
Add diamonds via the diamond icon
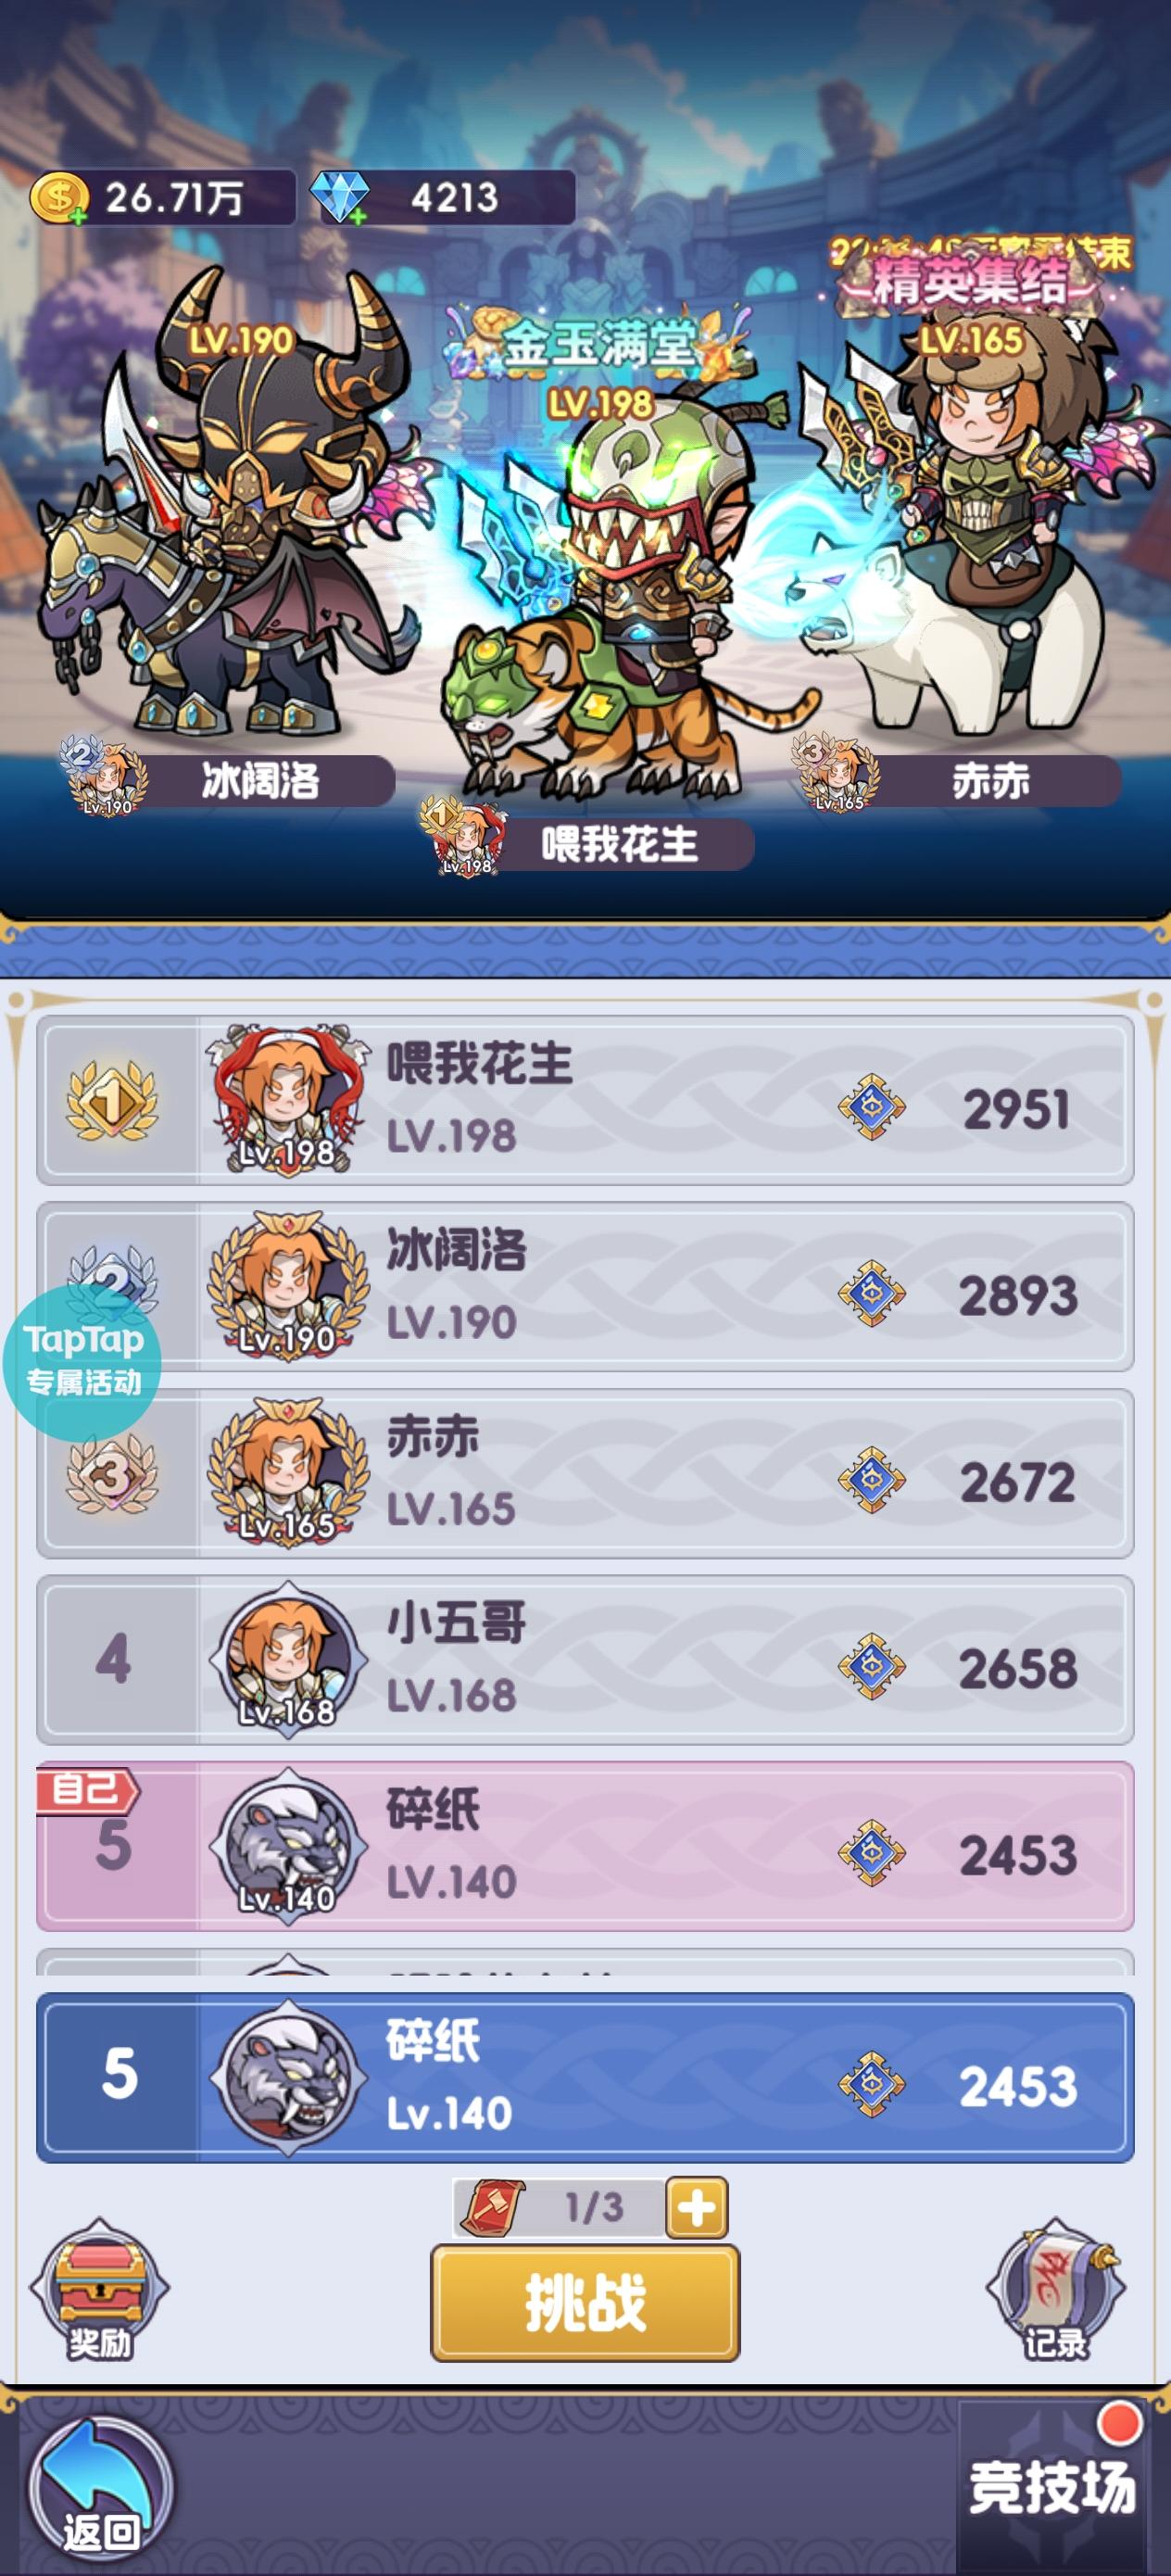pyautogui.click(x=340, y=197)
